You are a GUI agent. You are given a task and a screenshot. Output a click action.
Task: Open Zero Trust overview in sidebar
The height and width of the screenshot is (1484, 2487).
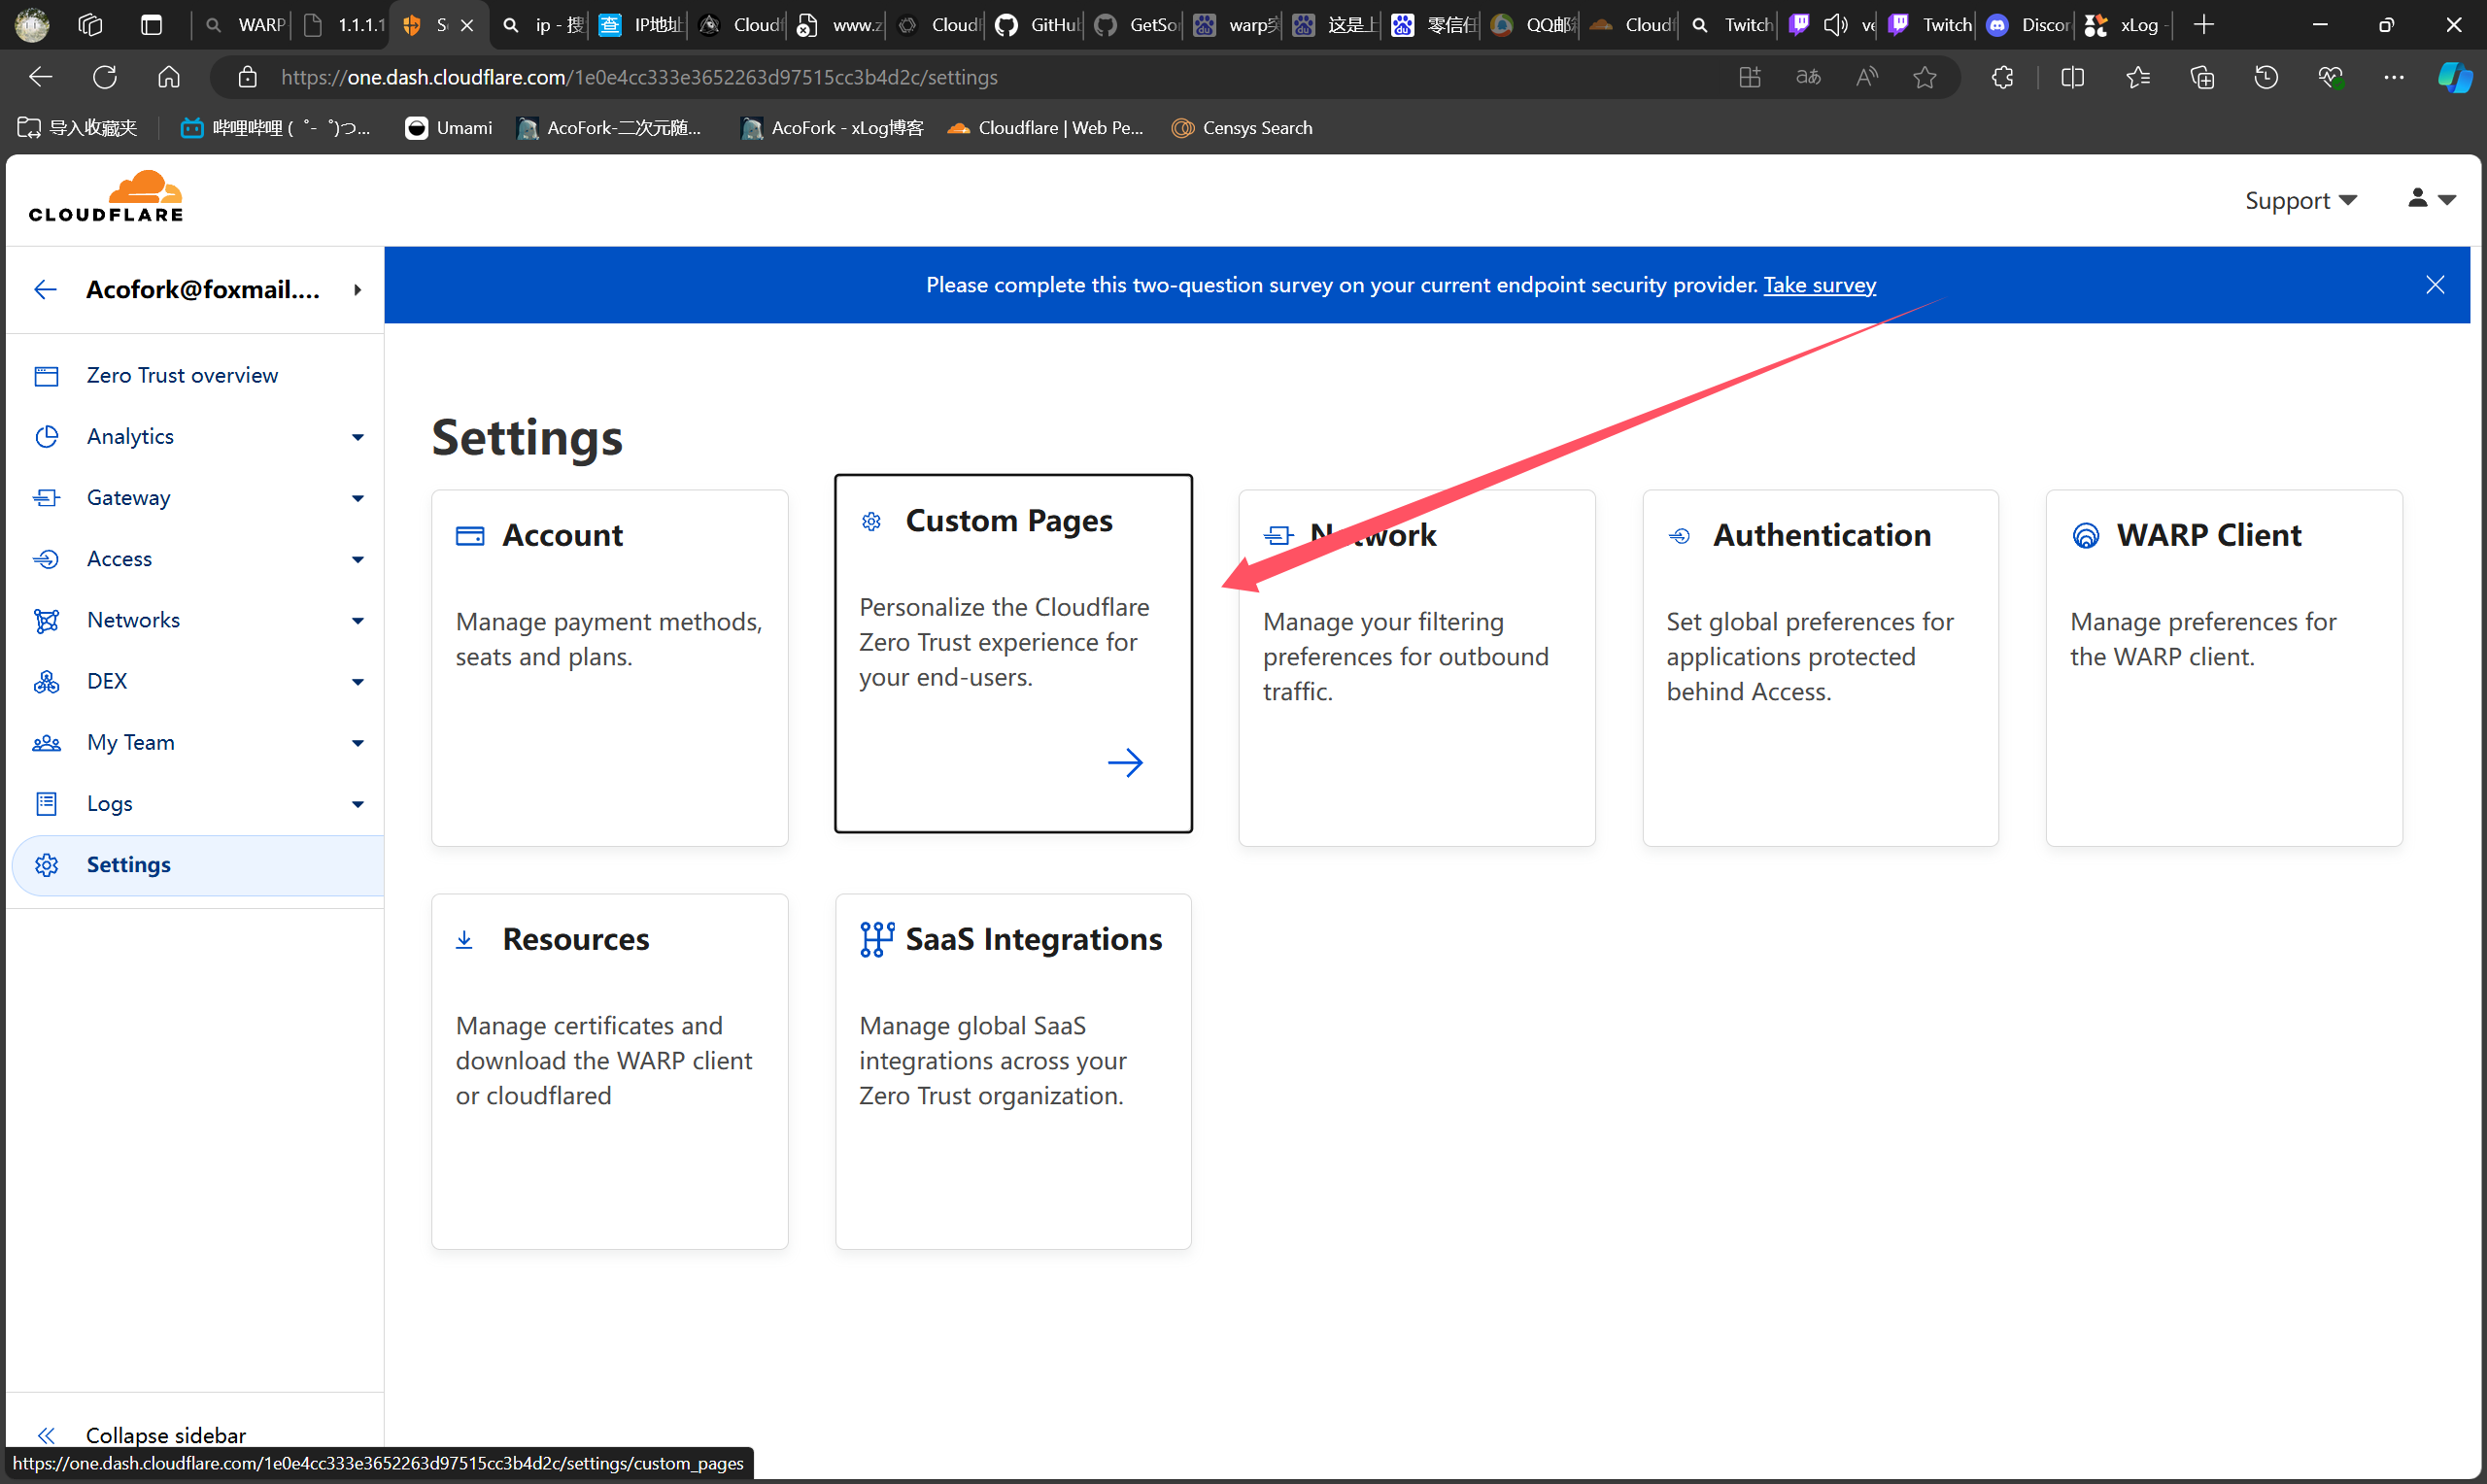point(182,375)
